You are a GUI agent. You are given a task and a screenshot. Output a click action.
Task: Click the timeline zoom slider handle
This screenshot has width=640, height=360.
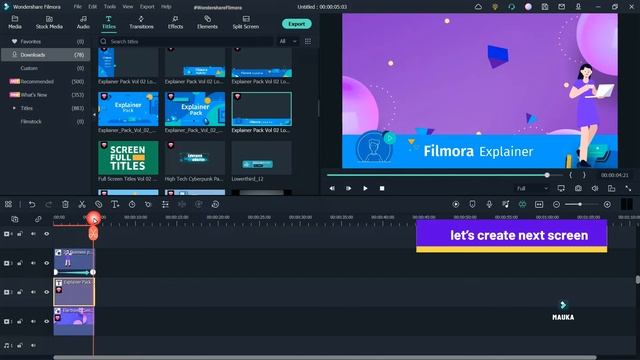pyautogui.click(x=580, y=204)
